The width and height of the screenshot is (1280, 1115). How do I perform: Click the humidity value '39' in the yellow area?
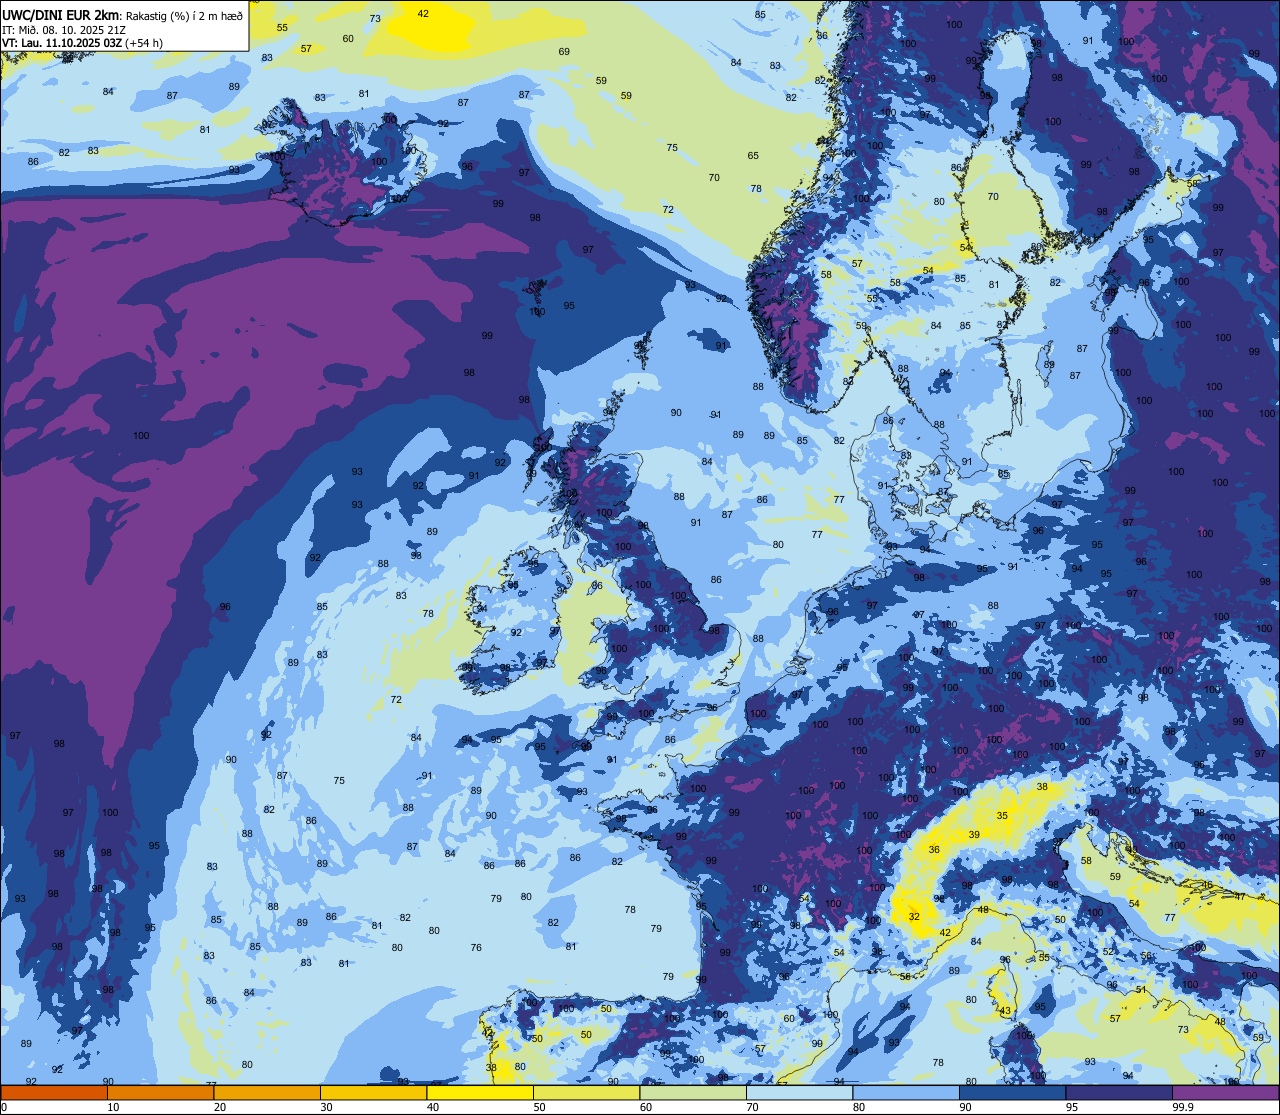974,834
